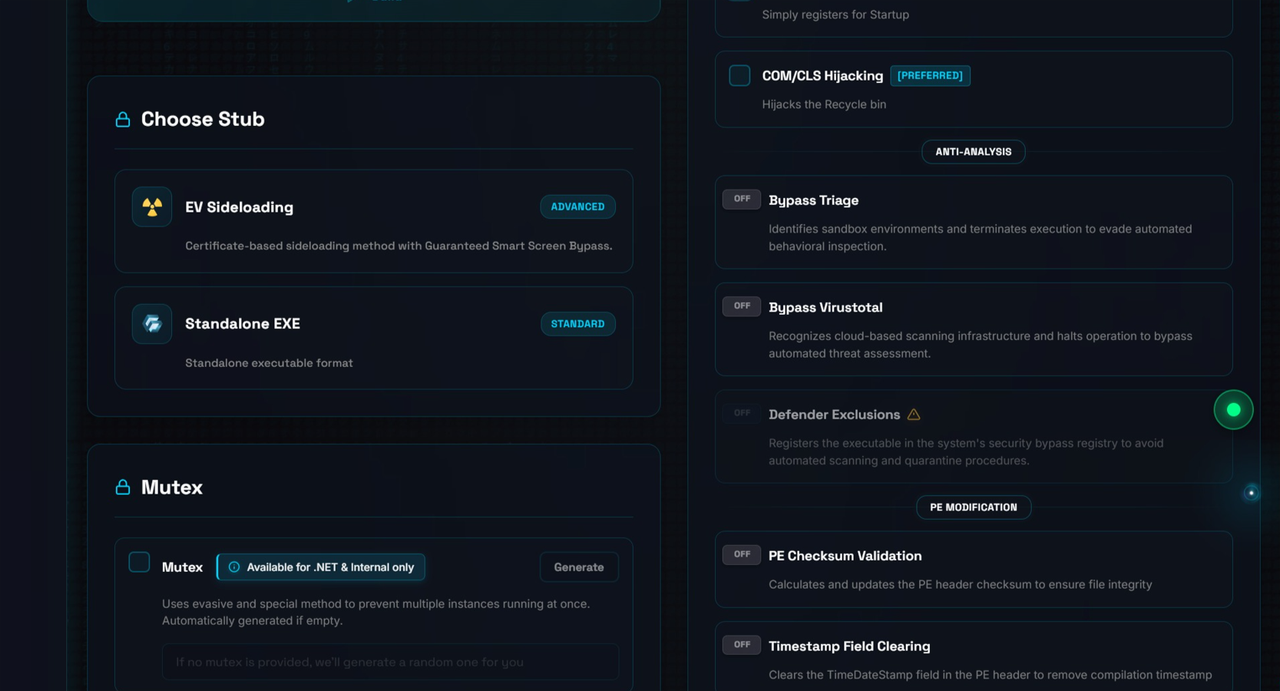Focus the mutex name input field
Screen dimensions: 1280x691
(390, 662)
